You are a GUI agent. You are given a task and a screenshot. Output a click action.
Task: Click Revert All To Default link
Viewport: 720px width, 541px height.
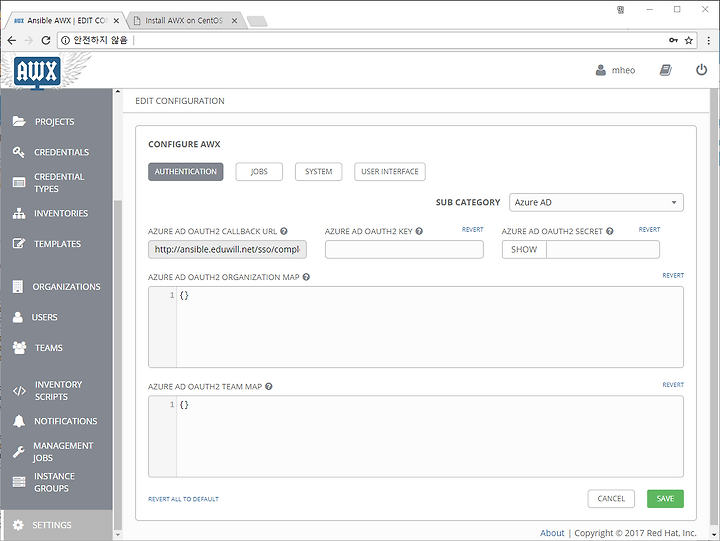183,499
